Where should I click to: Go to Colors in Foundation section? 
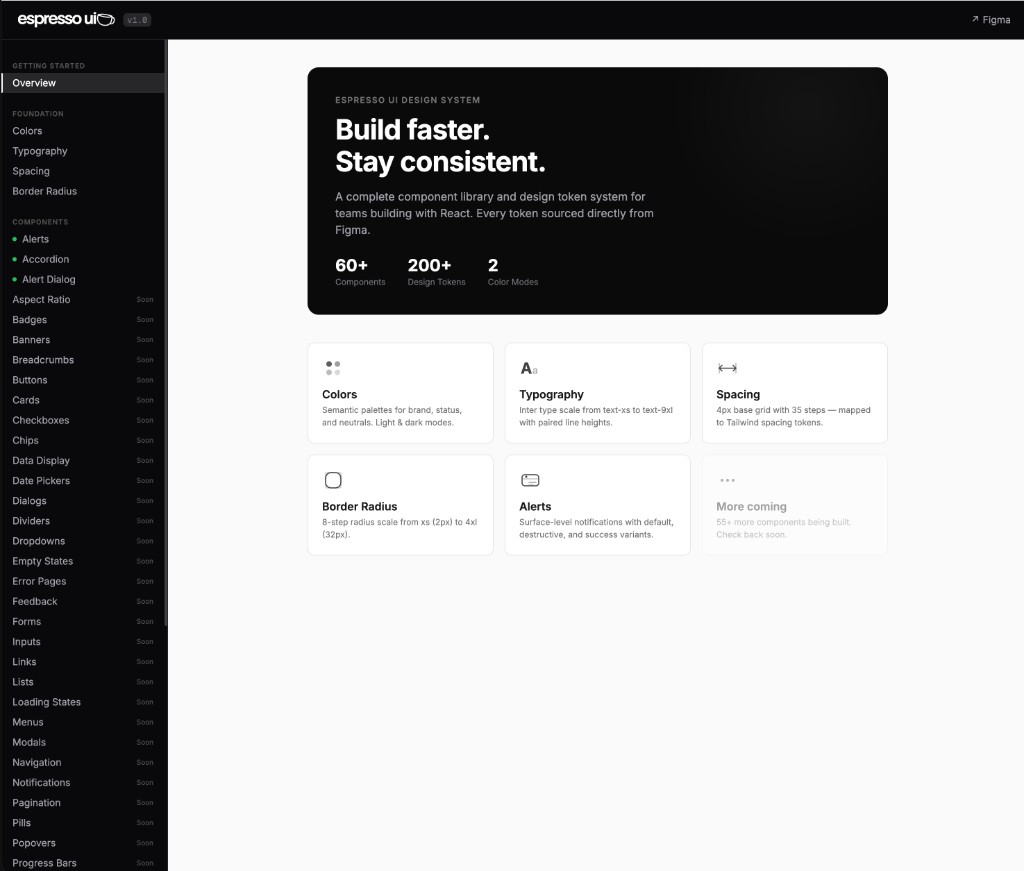tap(83, 131)
